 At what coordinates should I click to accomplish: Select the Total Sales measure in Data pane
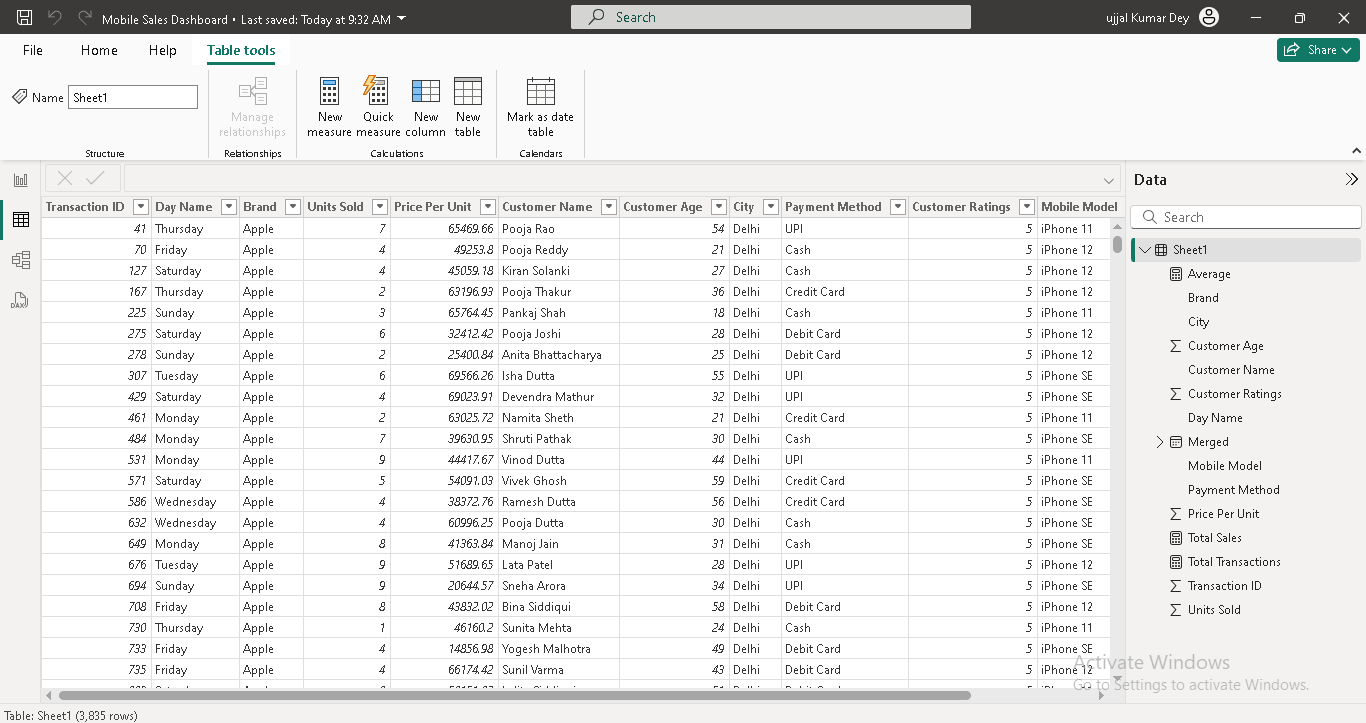pyautogui.click(x=1214, y=538)
